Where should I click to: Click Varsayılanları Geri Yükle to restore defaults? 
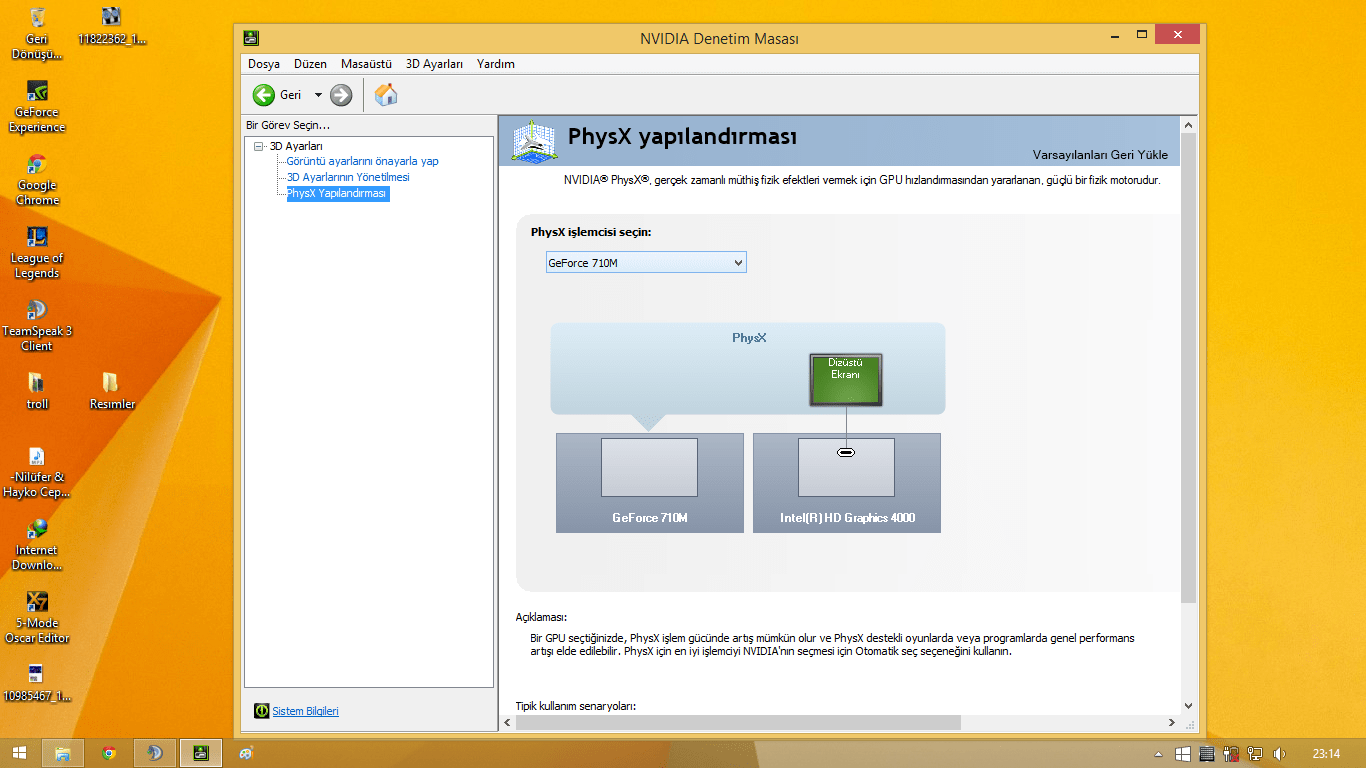pyautogui.click(x=1100, y=155)
